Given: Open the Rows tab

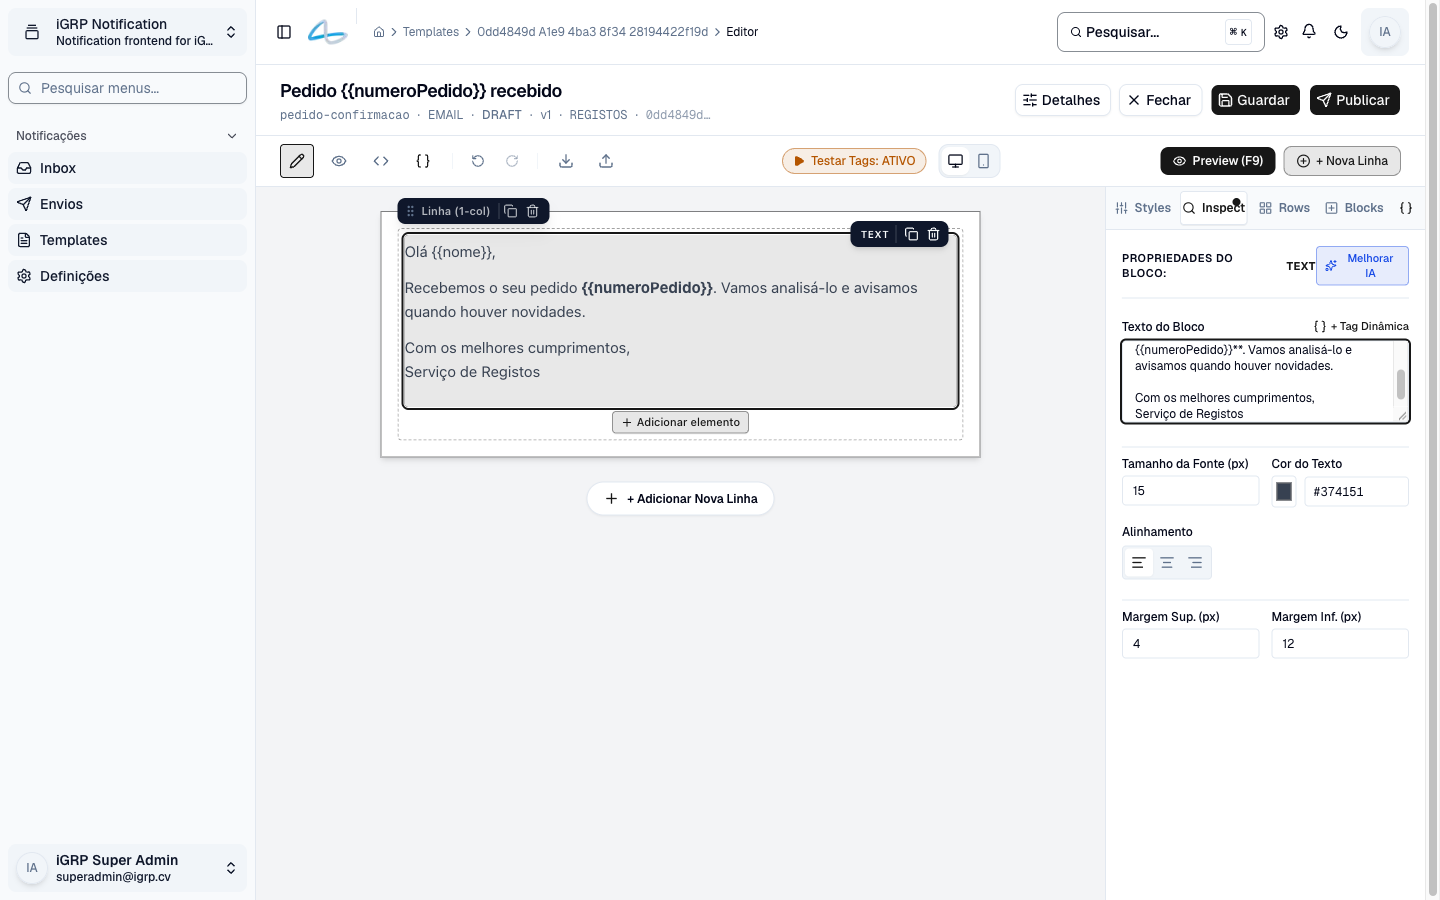Looking at the screenshot, I should [x=1285, y=208].
